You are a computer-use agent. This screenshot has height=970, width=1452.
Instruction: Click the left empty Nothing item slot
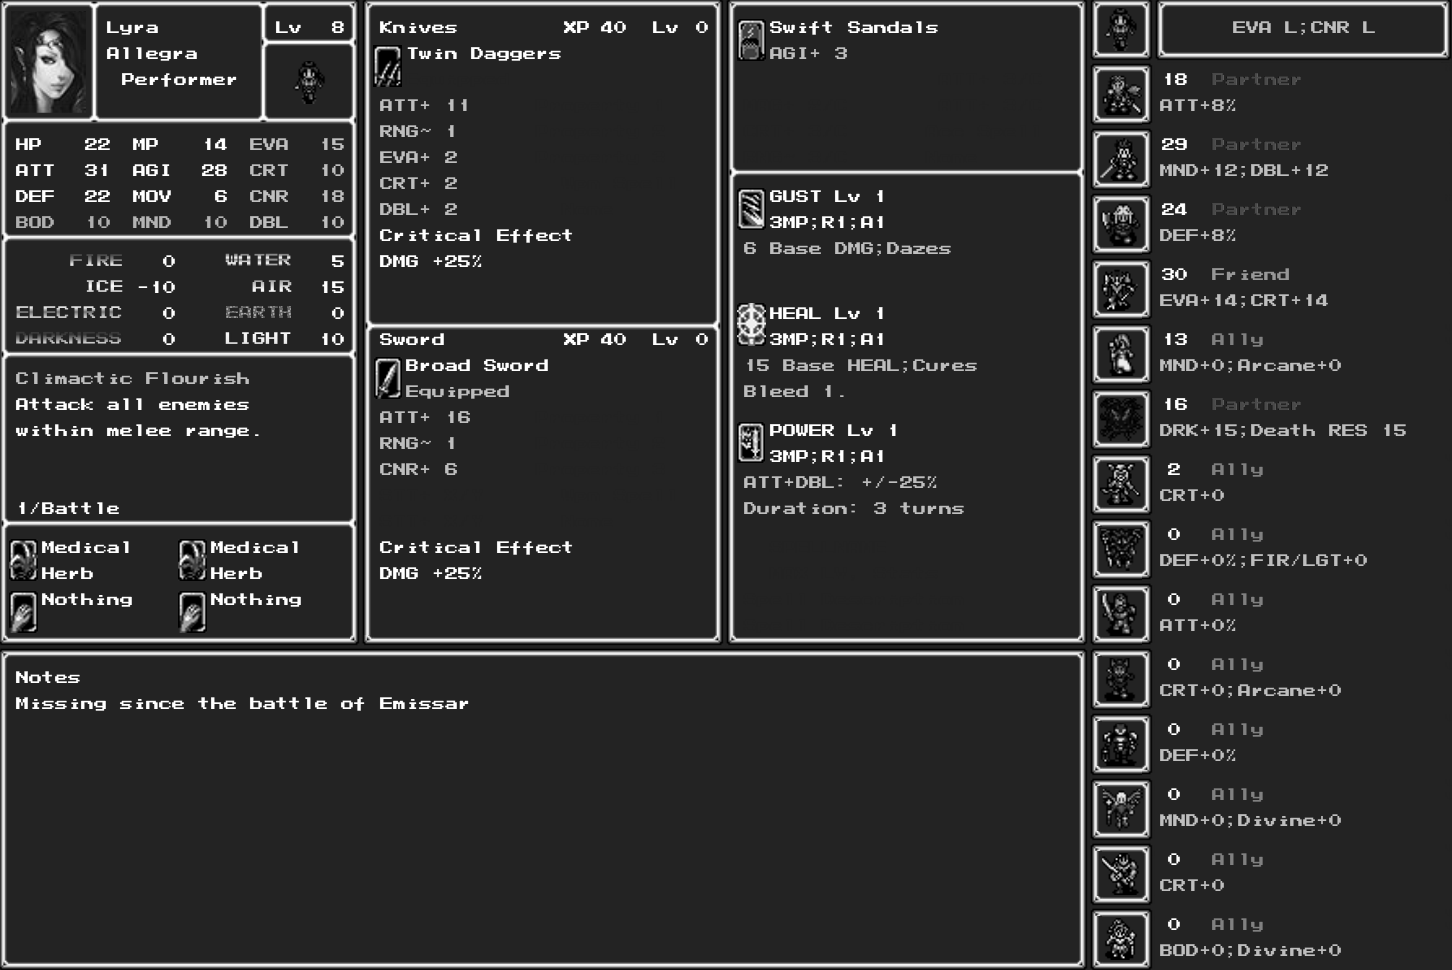pyautogui.click(x=23, y=611)
